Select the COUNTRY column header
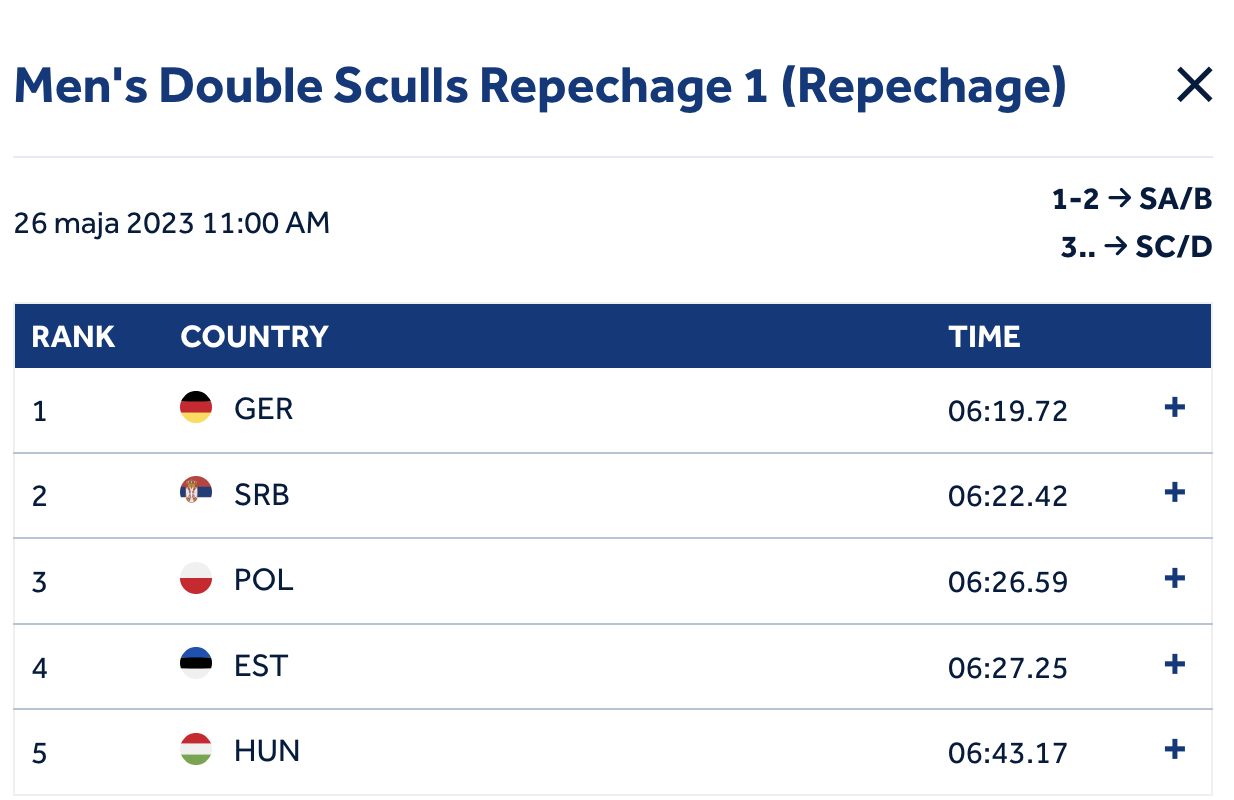The height and width of the screenshot is (800, 1234). [254, 337]
